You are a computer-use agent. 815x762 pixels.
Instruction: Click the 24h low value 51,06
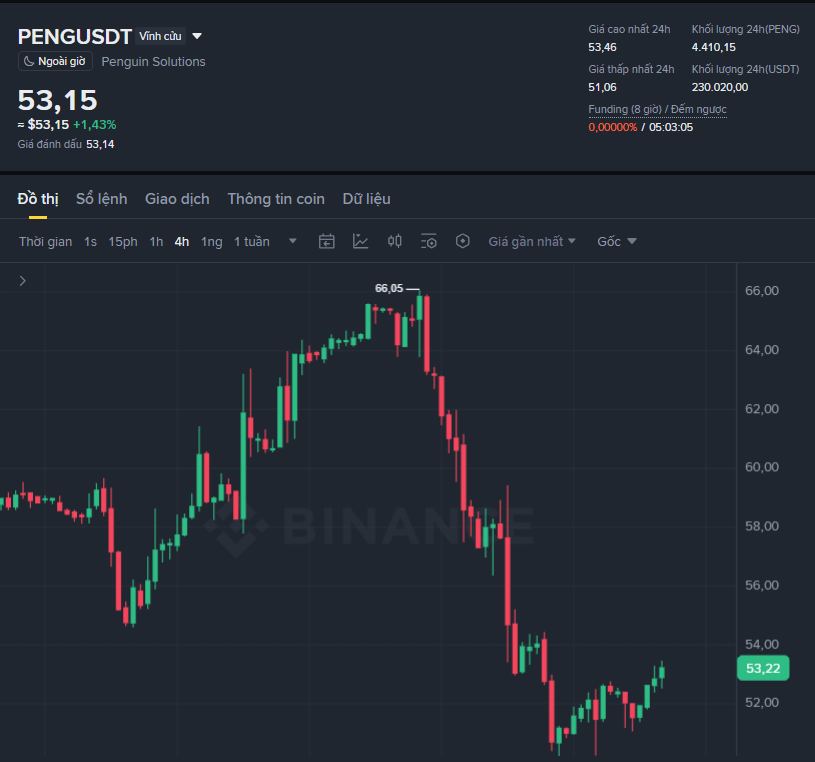coord(602,87)
